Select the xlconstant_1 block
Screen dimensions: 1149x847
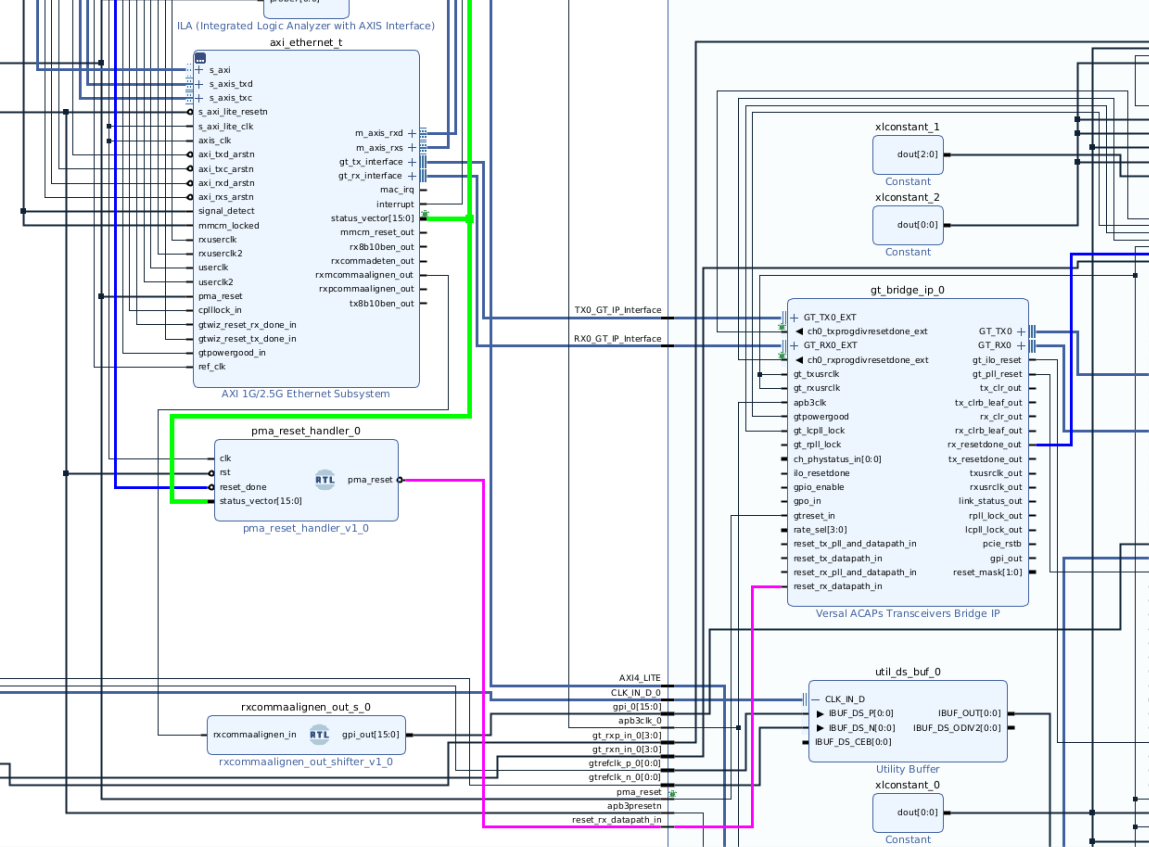[x=907, y=155]
